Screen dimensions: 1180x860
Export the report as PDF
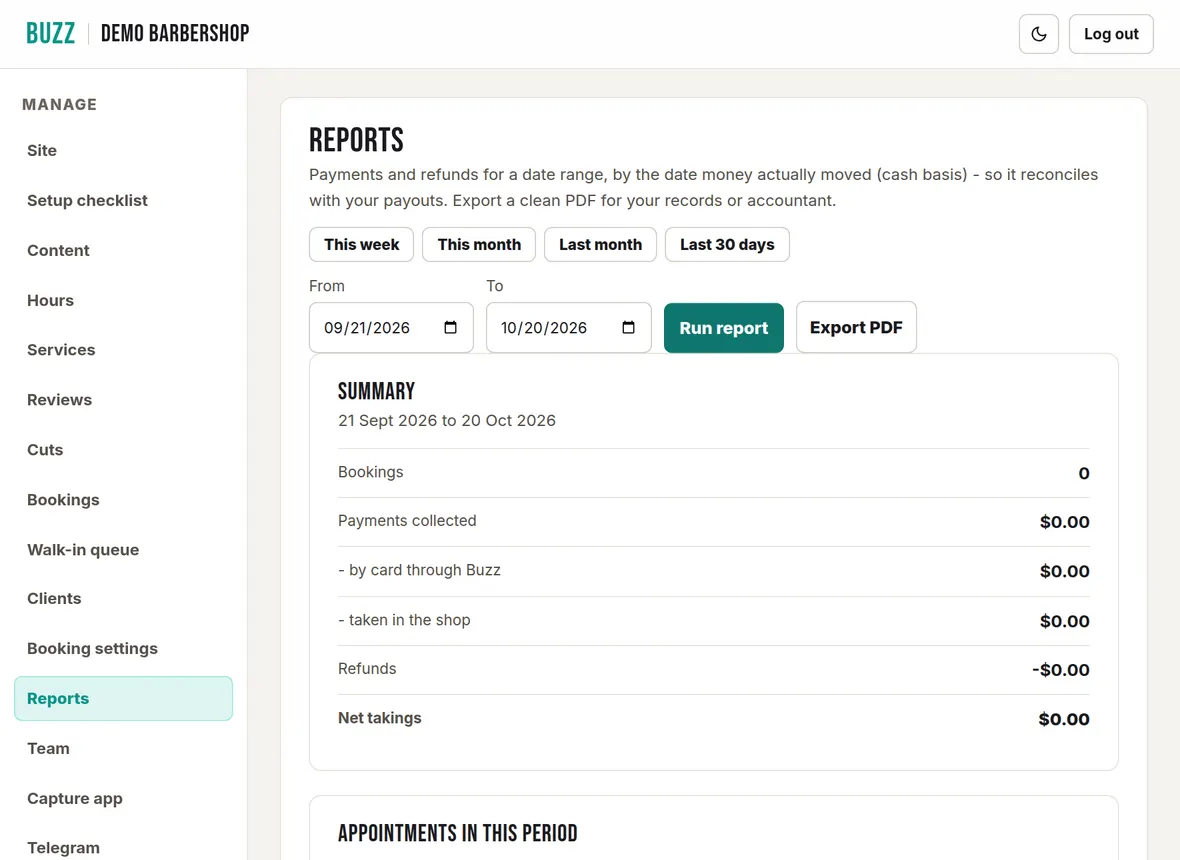[x=856, y=327]
